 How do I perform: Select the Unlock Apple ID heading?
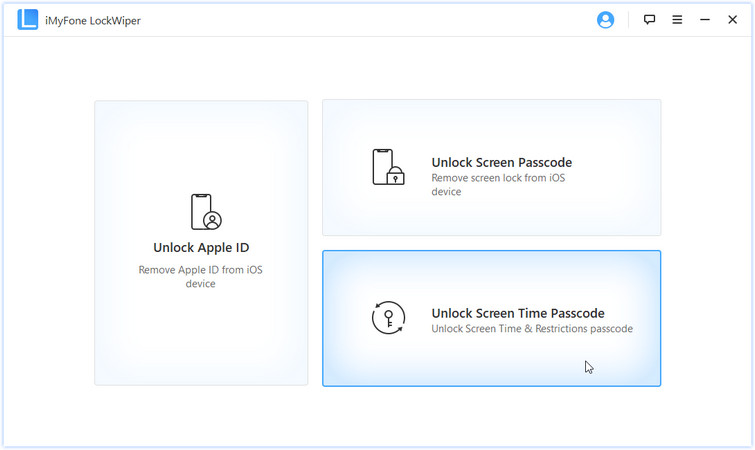pyautogui.click(x=201, y=247)
